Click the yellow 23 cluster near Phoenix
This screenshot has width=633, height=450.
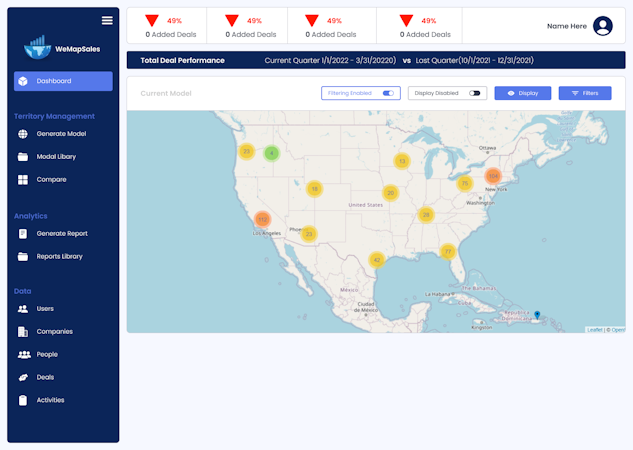pyautogui.click(x=309, y=234)
